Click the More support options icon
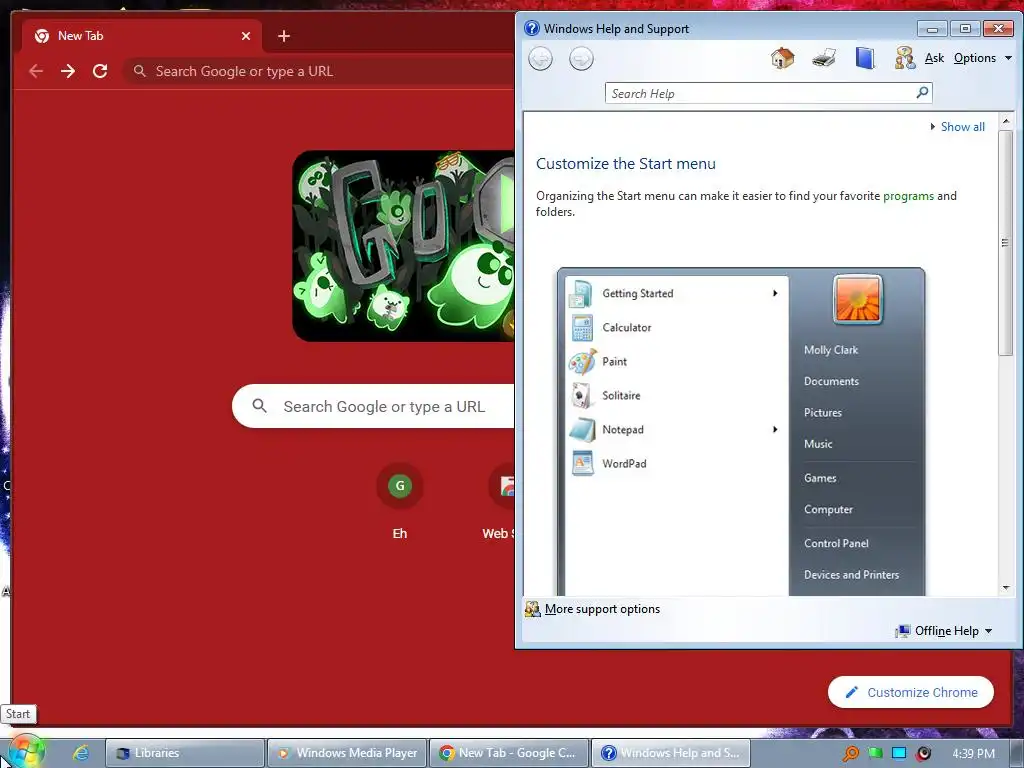The image size is (1024, 768). (x=532, y=609)
